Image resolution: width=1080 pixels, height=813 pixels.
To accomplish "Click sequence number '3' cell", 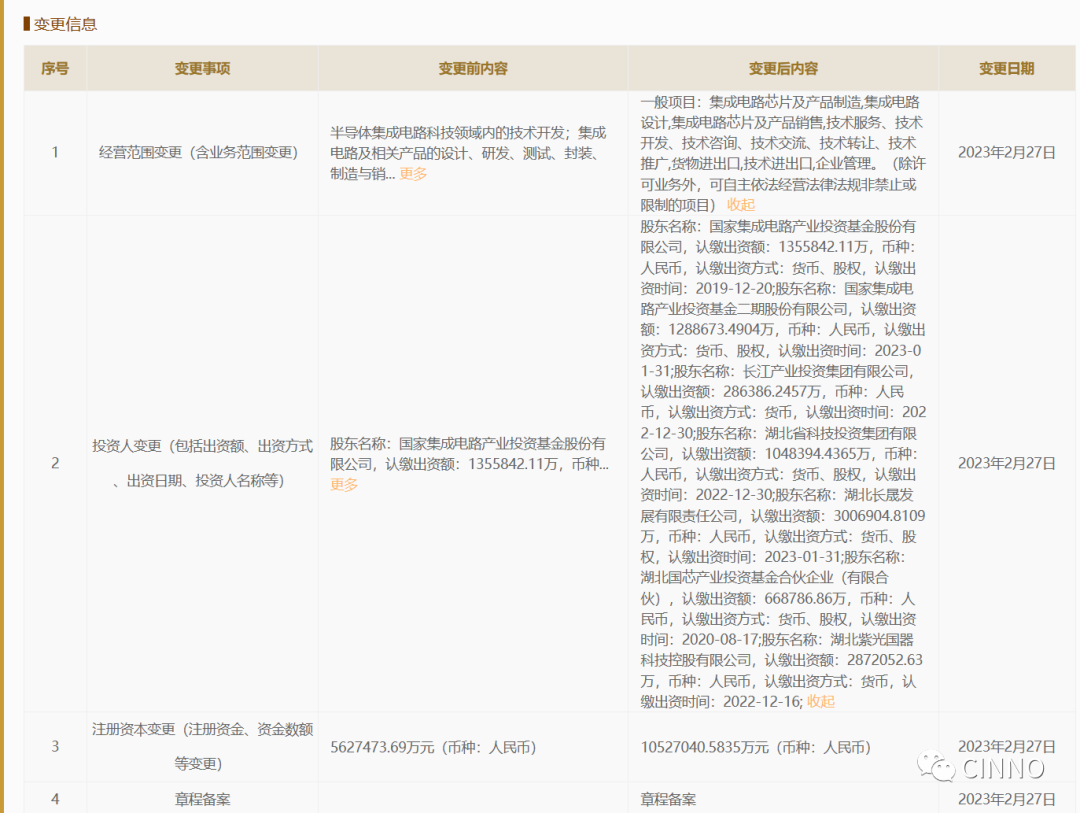I will 55,746.
